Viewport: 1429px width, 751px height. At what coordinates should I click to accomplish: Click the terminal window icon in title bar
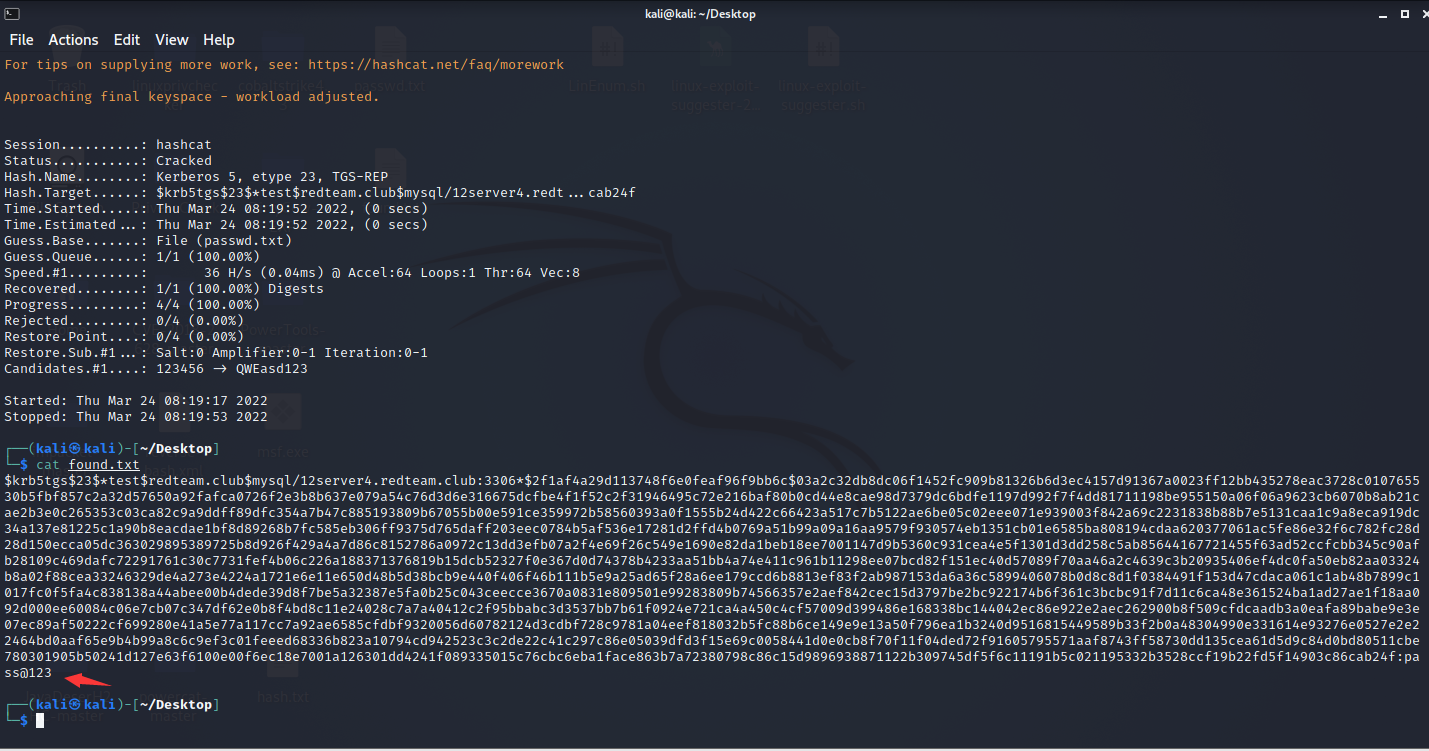[x=12, y=13]
